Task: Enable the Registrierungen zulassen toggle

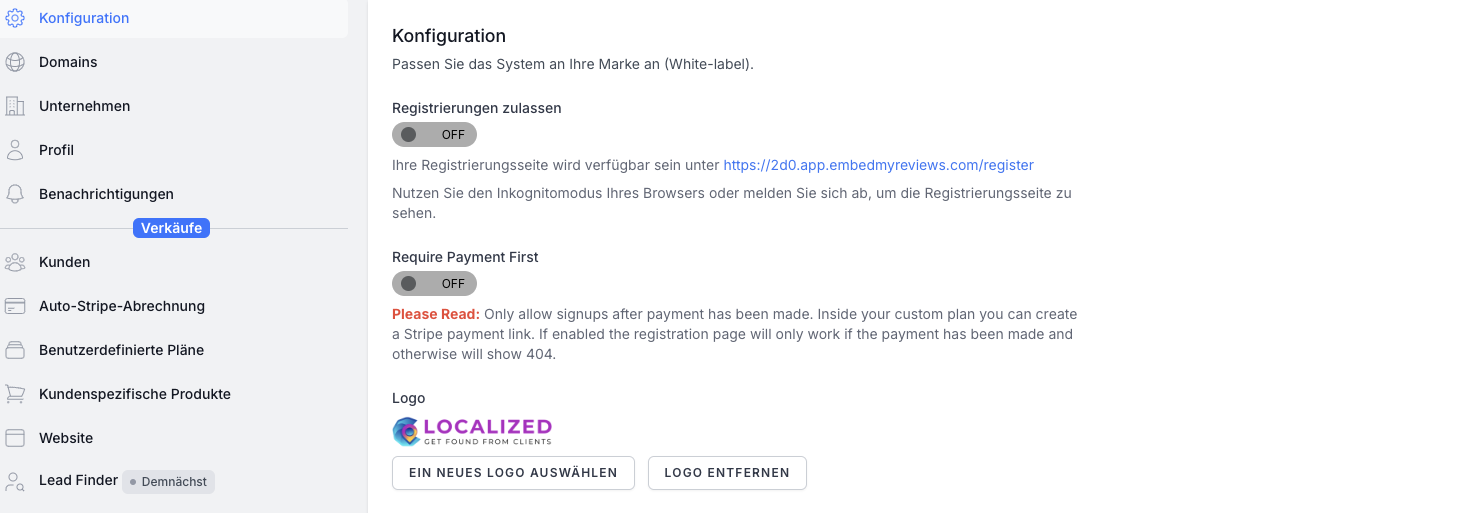Action: click(434, 135)
